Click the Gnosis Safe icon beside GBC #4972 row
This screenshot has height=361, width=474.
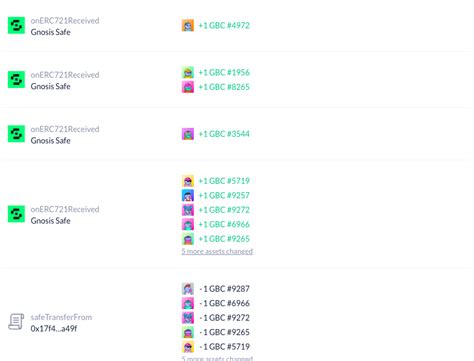tap(16, 25)
